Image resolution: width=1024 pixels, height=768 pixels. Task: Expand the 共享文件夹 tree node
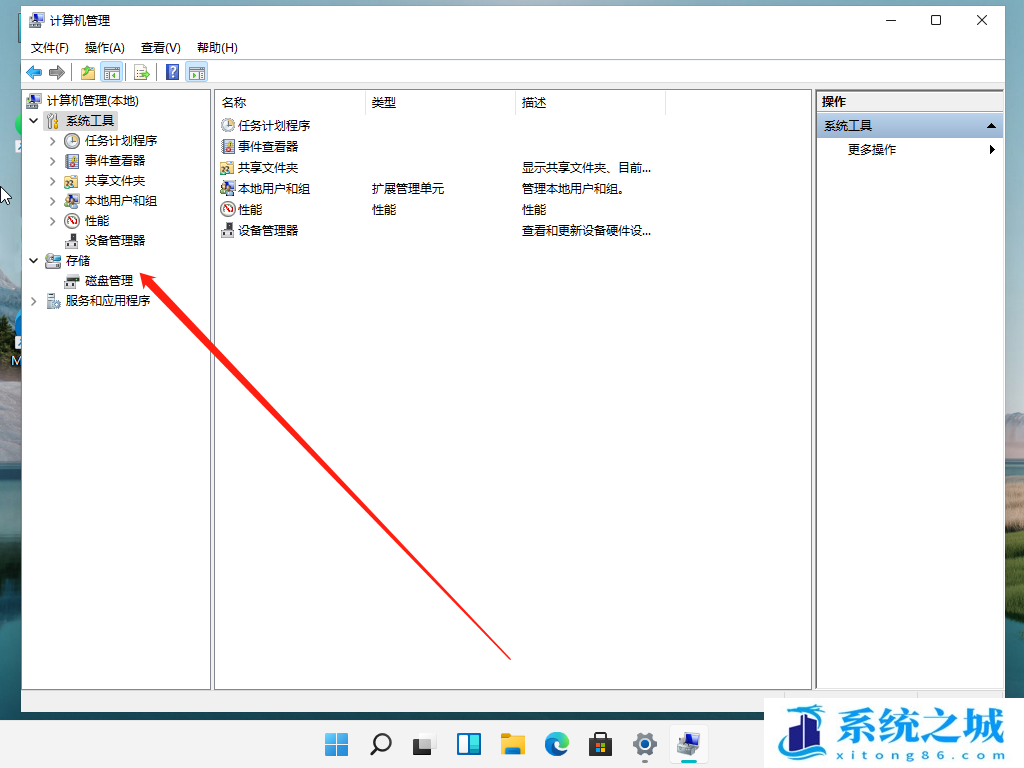[x=52, y=181]
